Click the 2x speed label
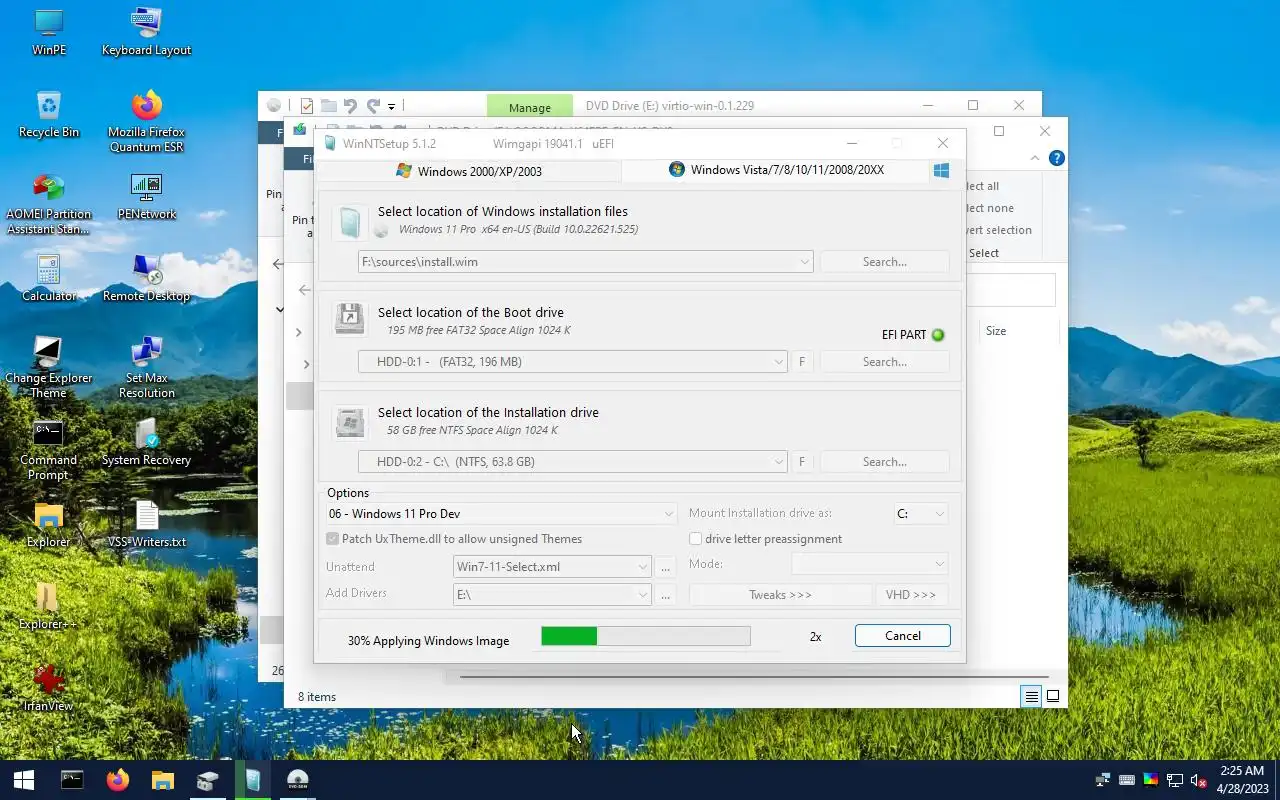This screenshot has height=800, width=1280. pyautogui.click(x=815, y=637)
